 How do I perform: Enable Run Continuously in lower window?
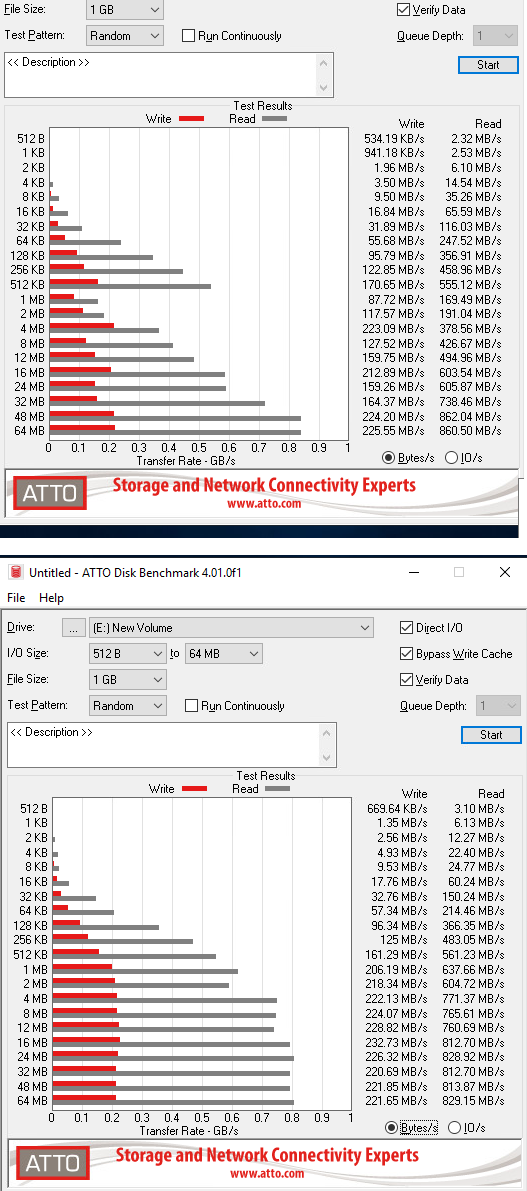click(191, 706)
